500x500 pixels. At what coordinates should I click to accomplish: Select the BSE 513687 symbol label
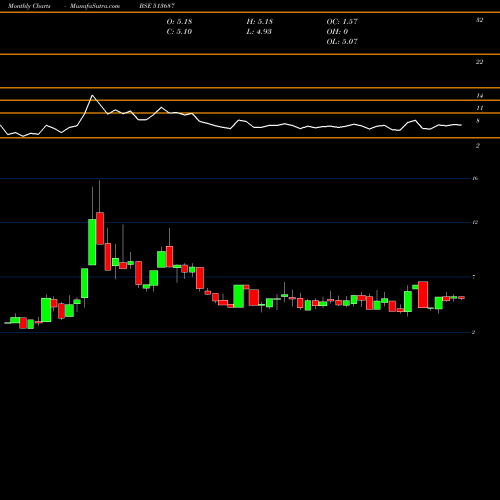pyautogui.click(x=157, y=6)
